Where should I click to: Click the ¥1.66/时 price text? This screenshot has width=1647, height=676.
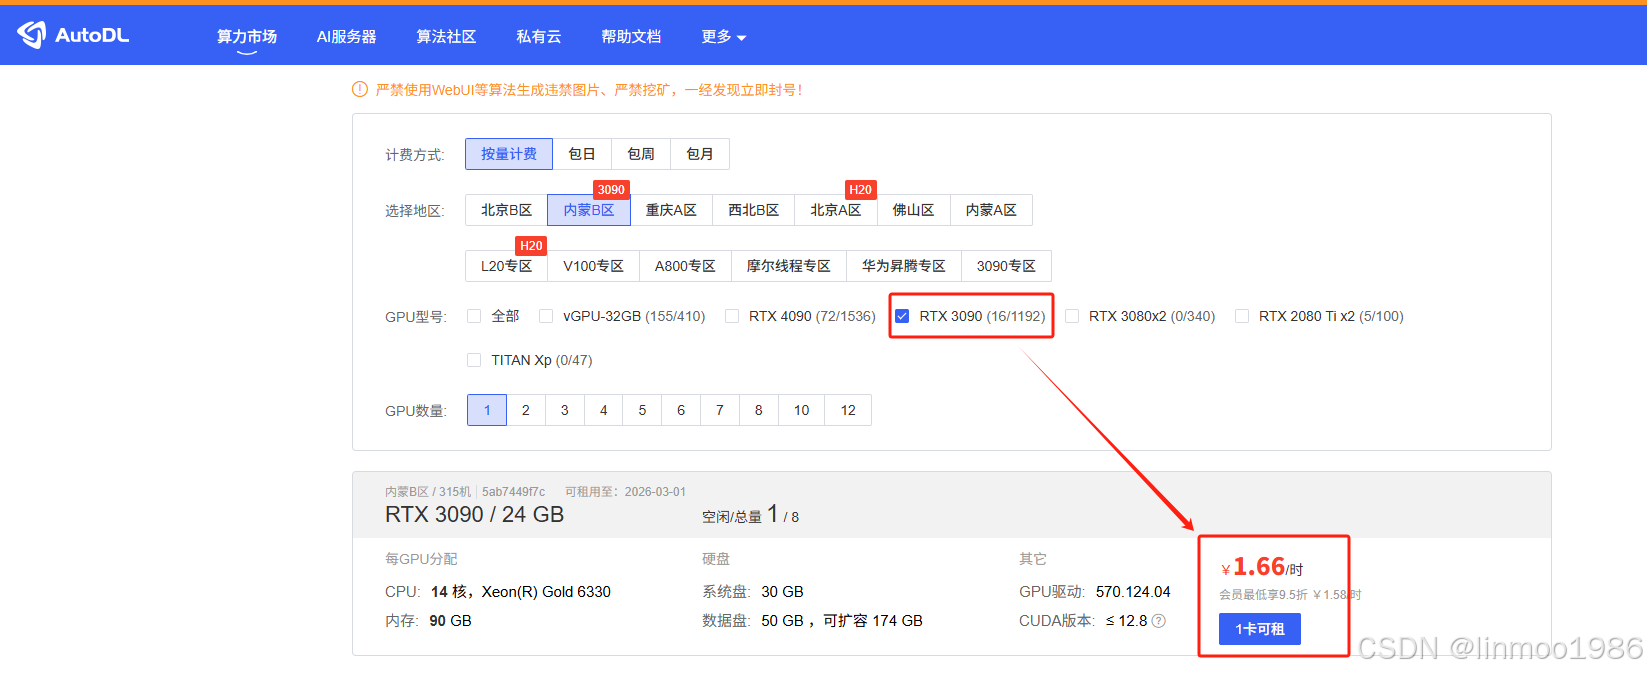click(x=1262, y=567)
